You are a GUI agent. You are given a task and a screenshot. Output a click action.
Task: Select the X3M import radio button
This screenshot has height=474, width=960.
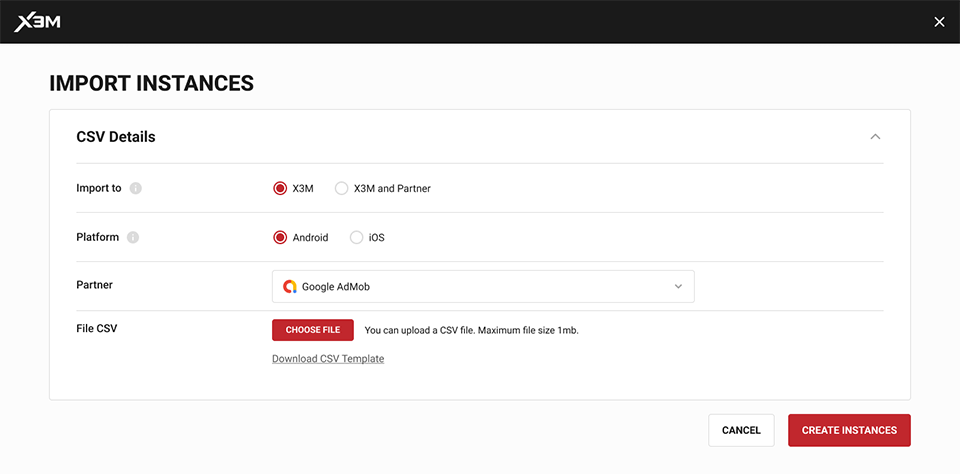280,188
